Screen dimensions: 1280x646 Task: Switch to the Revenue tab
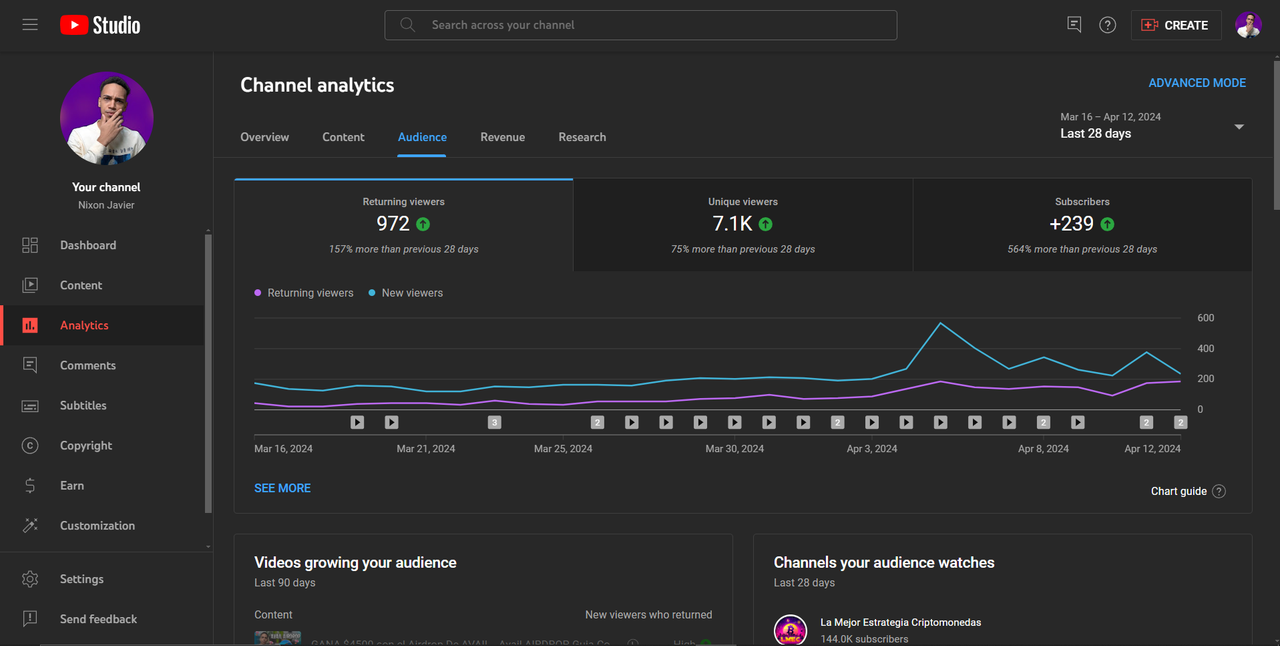click(x=502, y=137)
